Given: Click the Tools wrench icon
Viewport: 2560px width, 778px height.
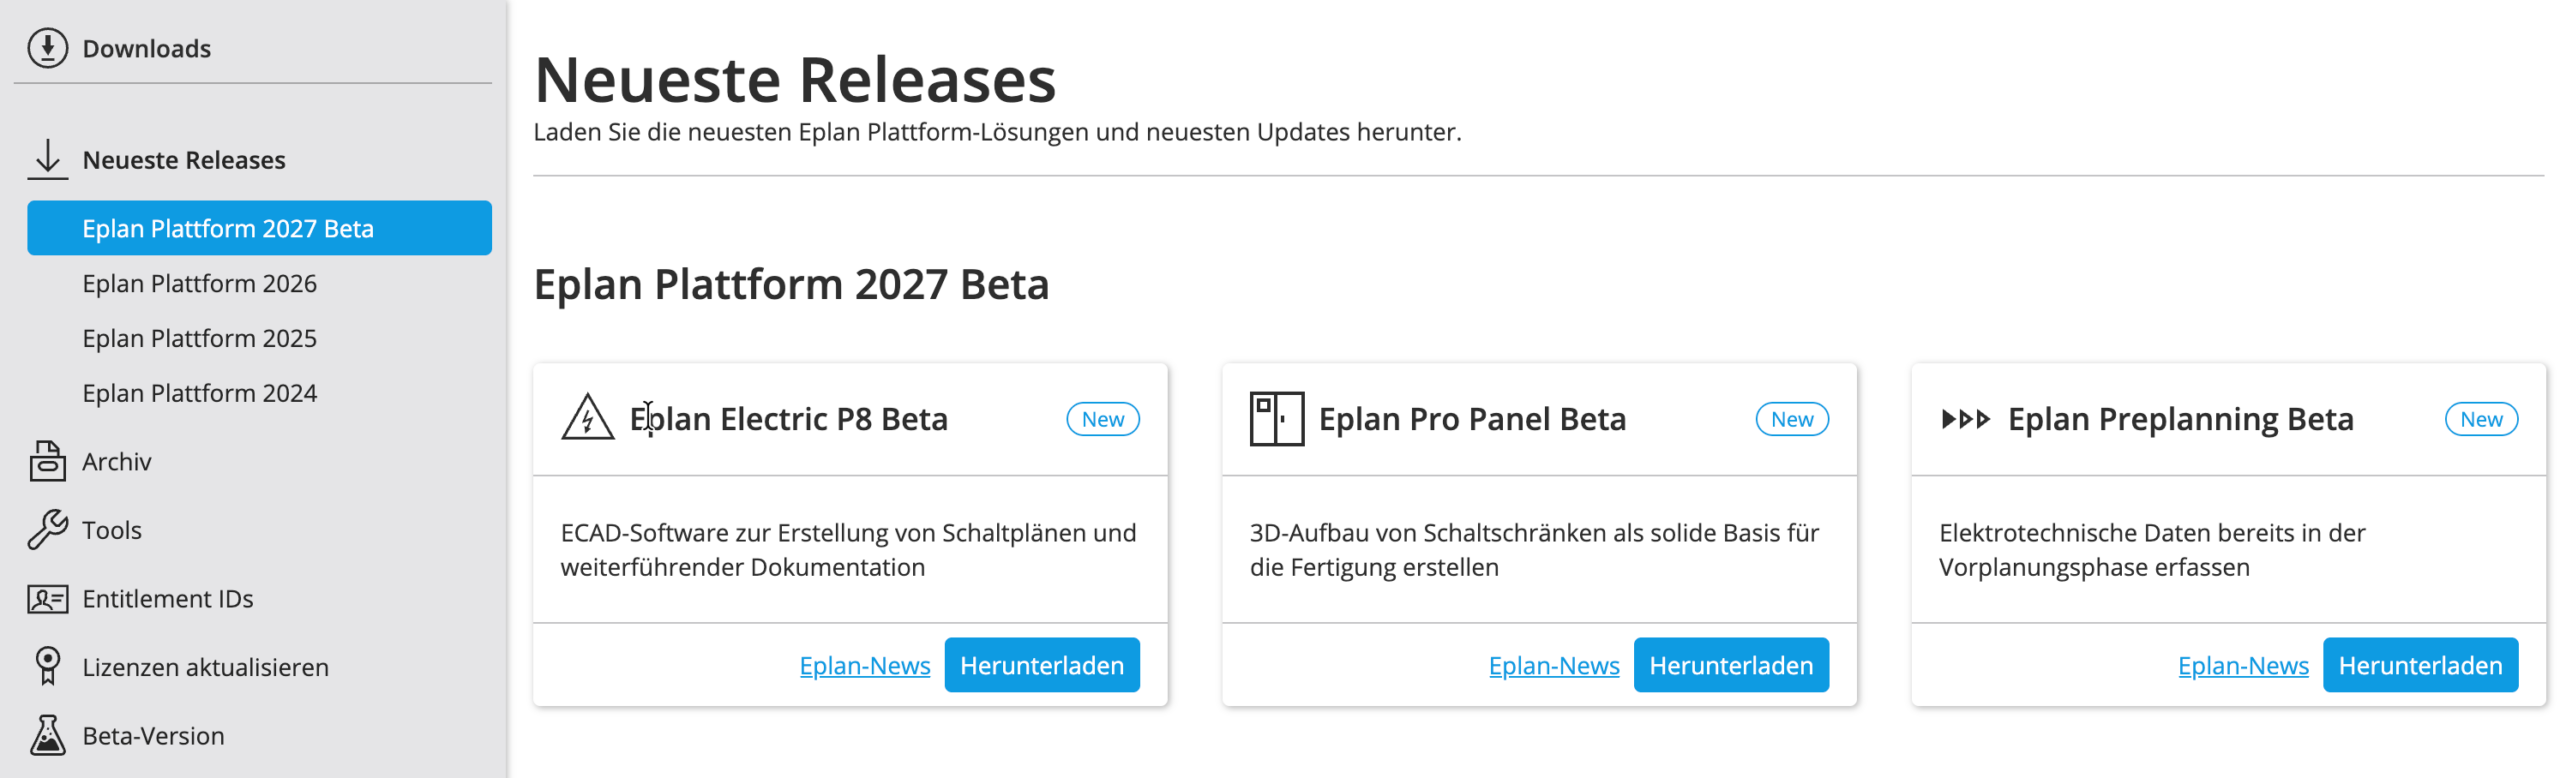Looking at the screenshot, I should (x=47, y=530).
